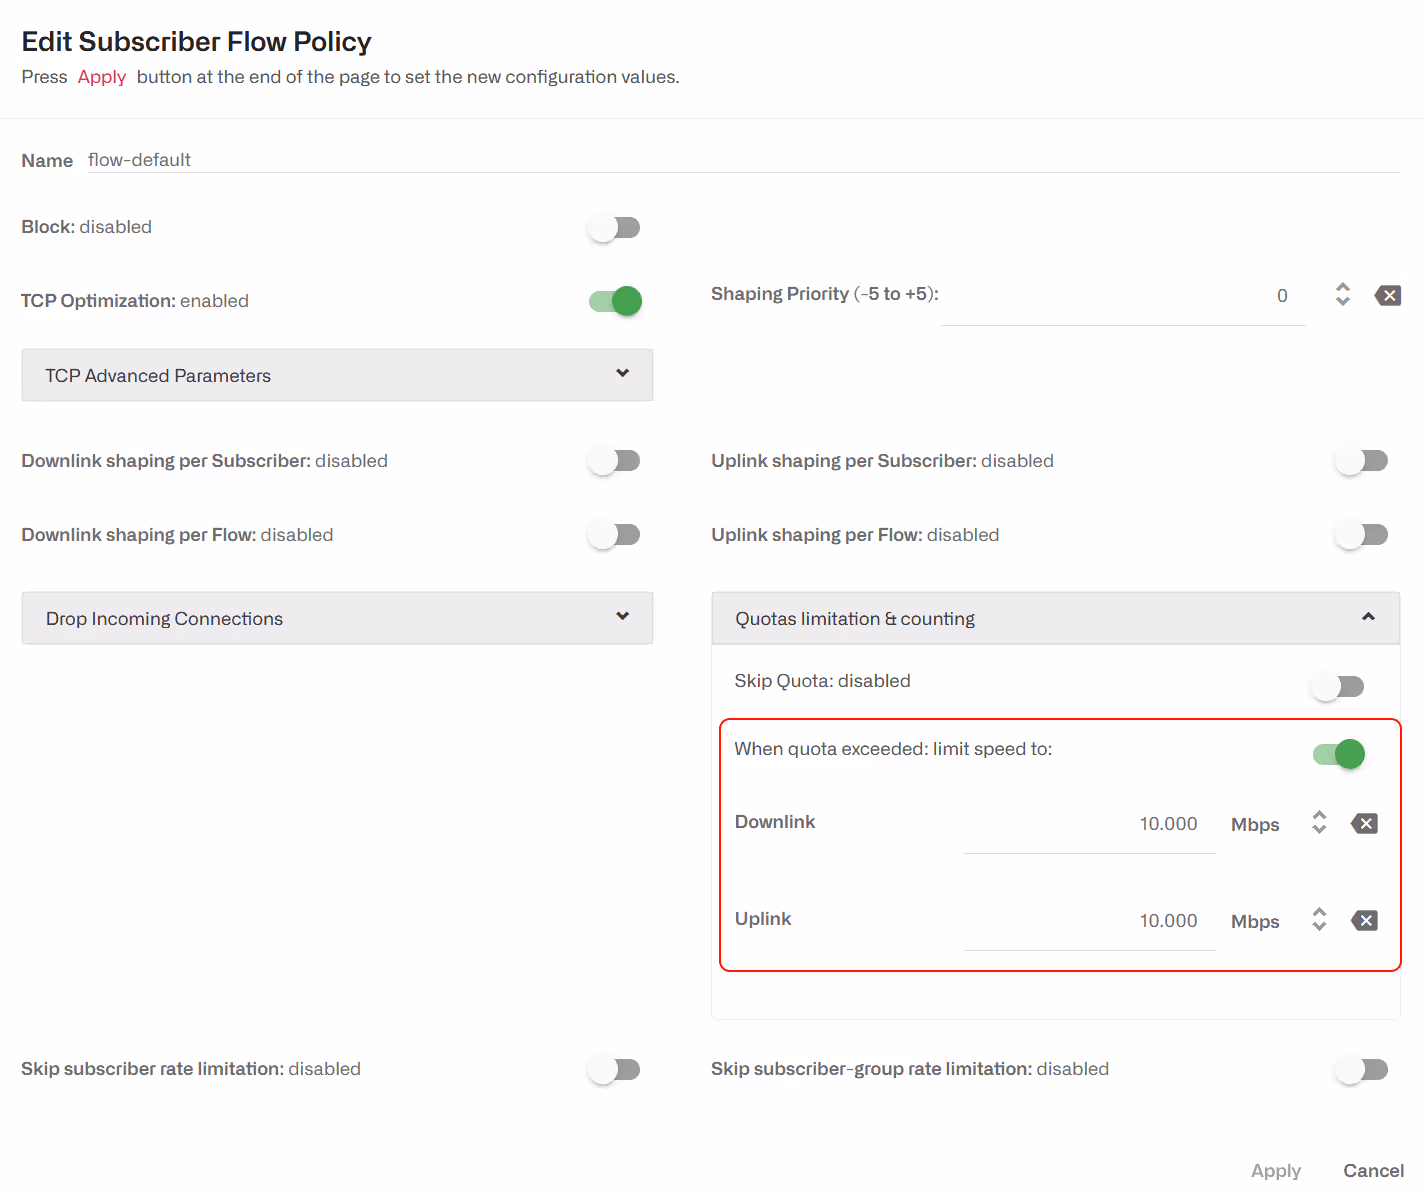Expand Drop Incoming Connections section
Image resolution: width=1424 pixels, height=1192 pixels.
pyautogui.click(x=337, y=618)
